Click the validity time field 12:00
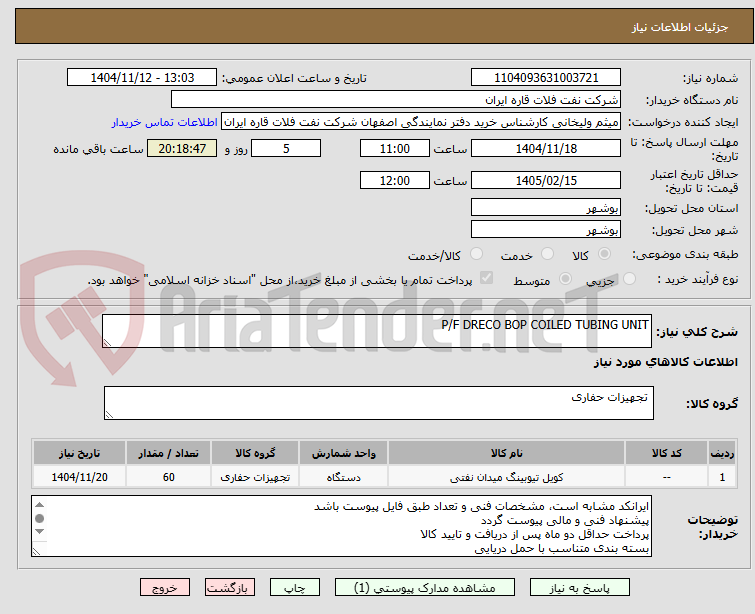The width and height of the screenshot is (755, 614). (394, 180)
